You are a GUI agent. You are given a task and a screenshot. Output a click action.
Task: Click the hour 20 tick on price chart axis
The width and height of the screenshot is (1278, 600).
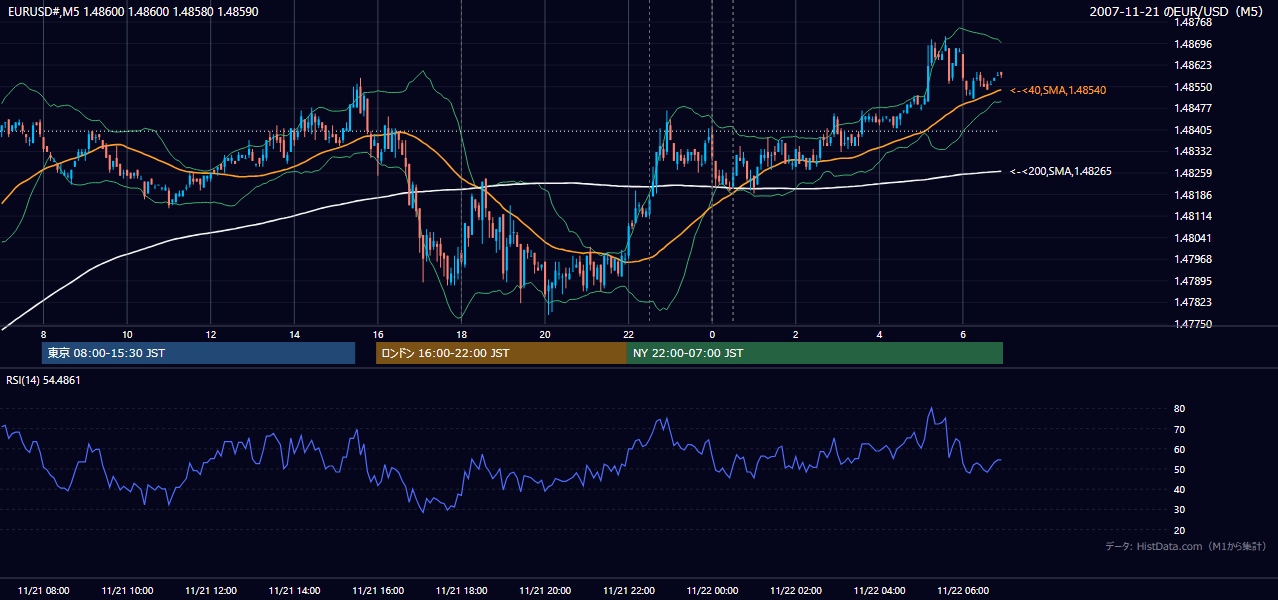(545, 333)
